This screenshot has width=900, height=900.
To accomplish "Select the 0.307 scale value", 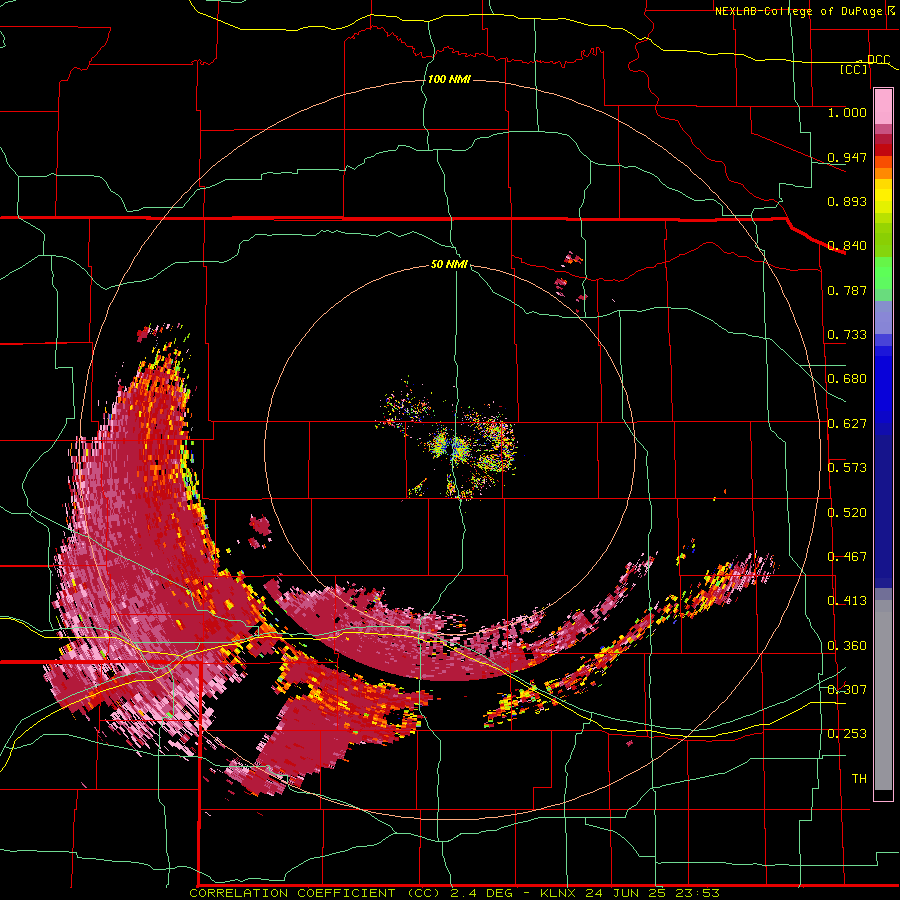I will pyautogui.click(x=847, y=690).
